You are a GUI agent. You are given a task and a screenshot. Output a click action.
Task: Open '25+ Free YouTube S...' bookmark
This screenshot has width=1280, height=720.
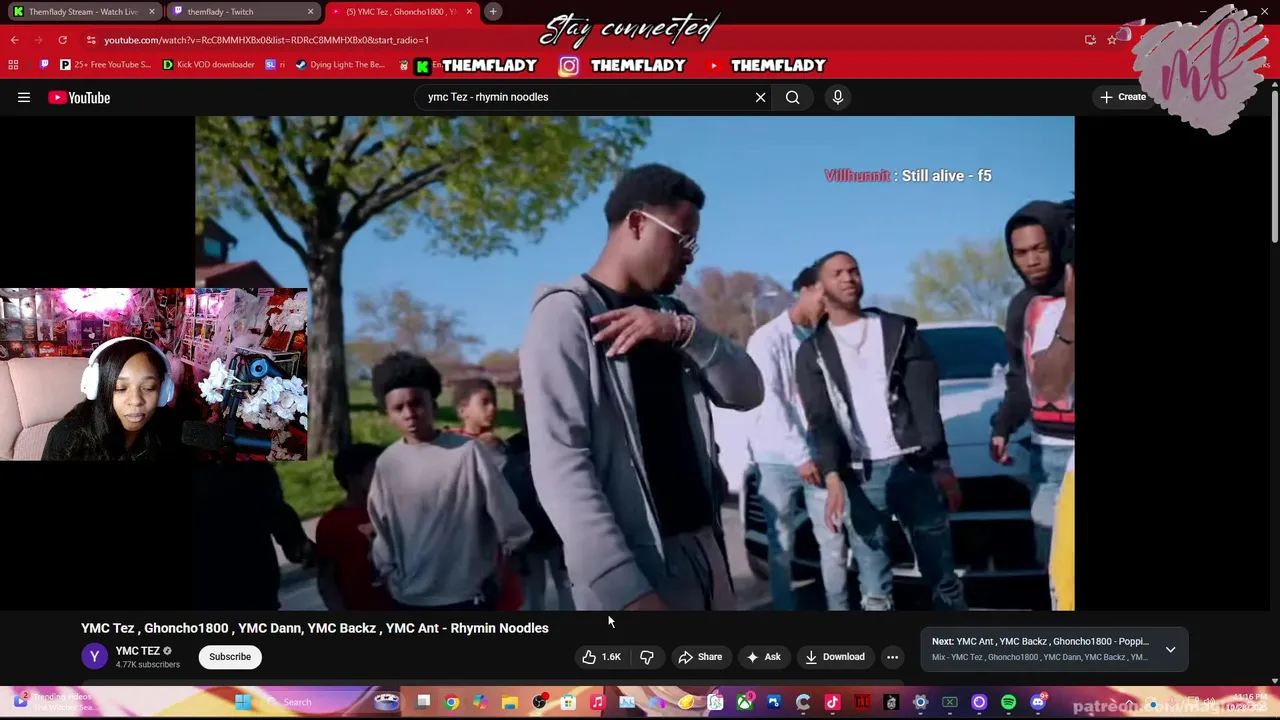(x=105, y=65)
